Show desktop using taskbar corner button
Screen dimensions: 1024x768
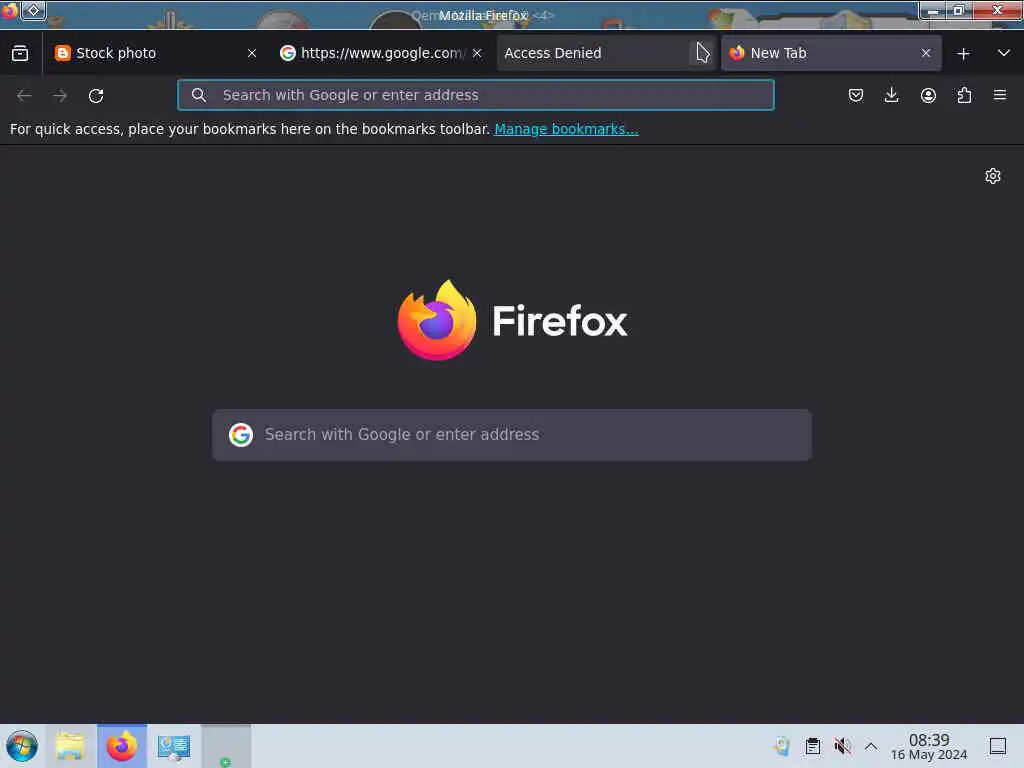tap(998, 746)
